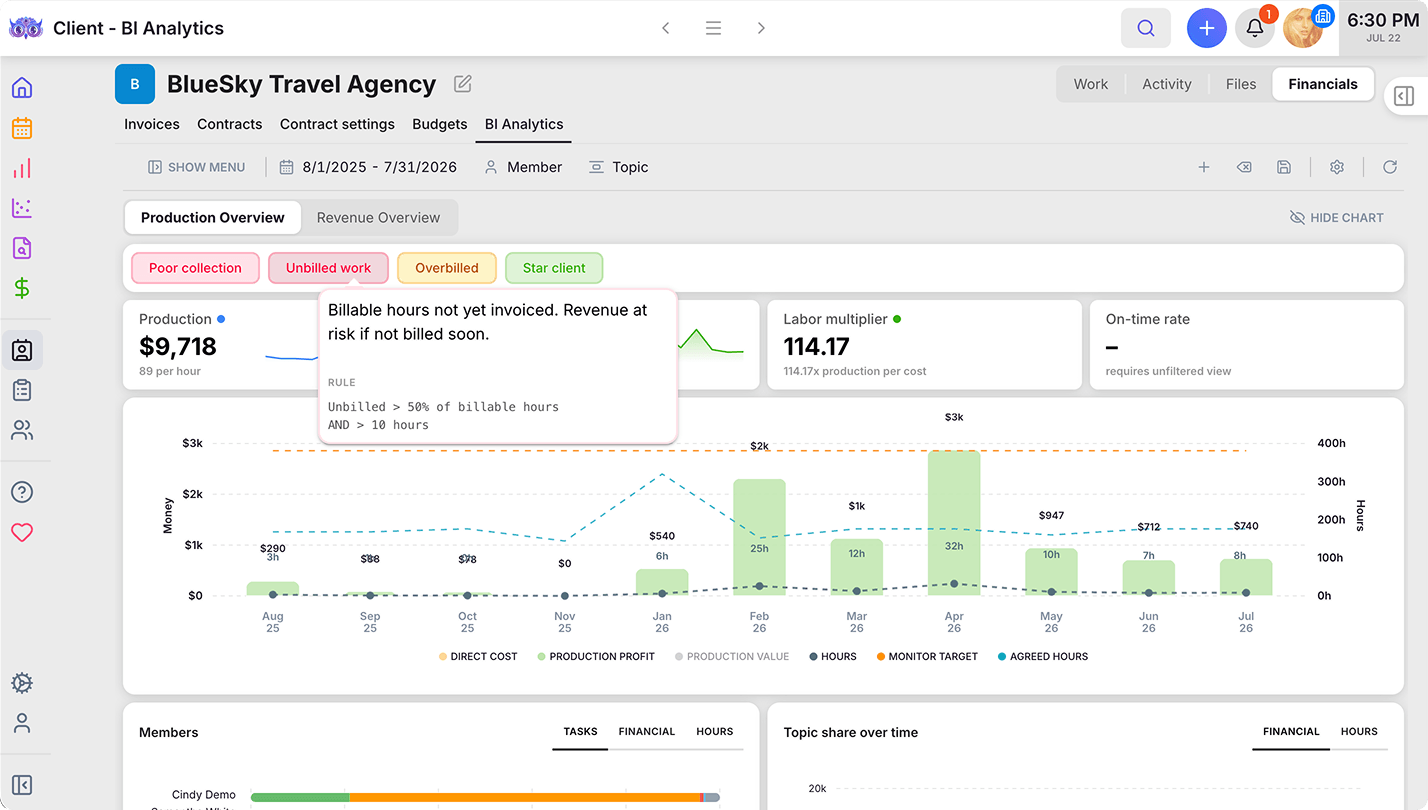This screenshot has height=810, width=1428.
Task: Open the Contract settings sub-tab
Action: 337,124
